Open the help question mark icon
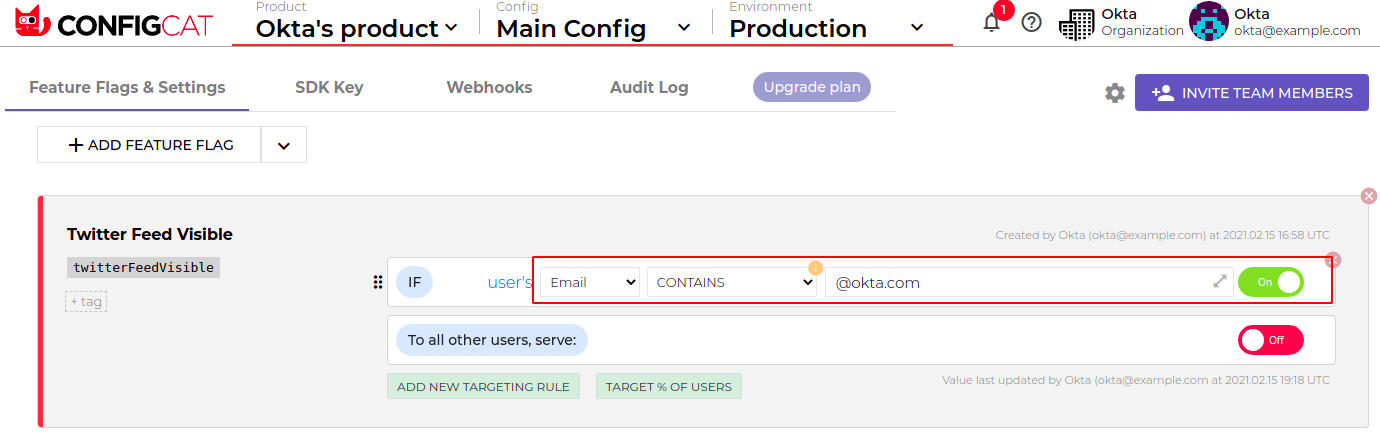This screenshot has height=437, width=1380. click(x=1032, y=23)
